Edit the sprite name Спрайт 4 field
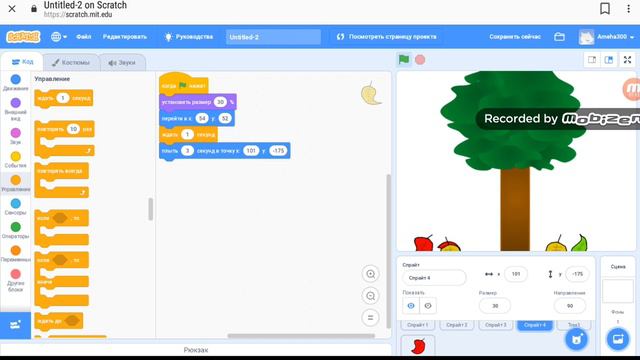This screenshot has height=360, width=640. tap(434, 278)
